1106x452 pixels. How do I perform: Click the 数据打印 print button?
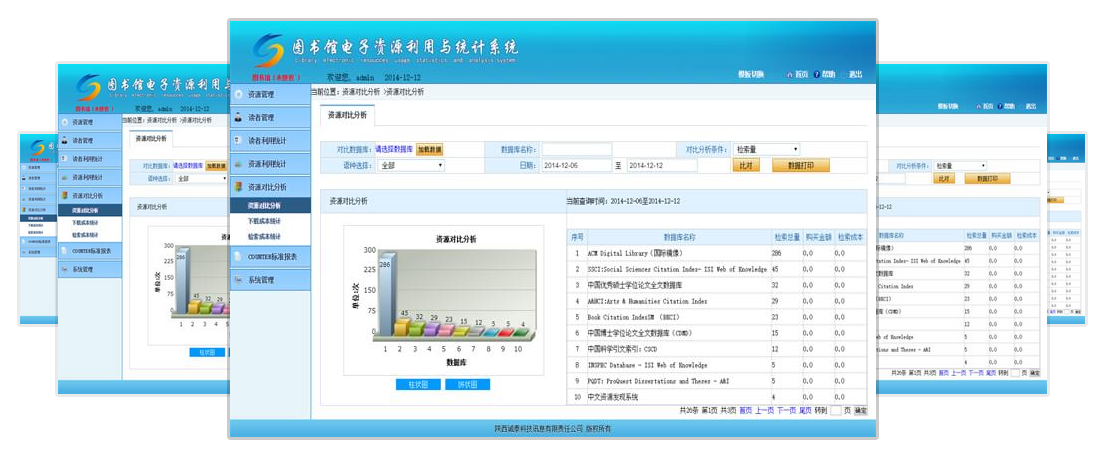pos(800,165)
